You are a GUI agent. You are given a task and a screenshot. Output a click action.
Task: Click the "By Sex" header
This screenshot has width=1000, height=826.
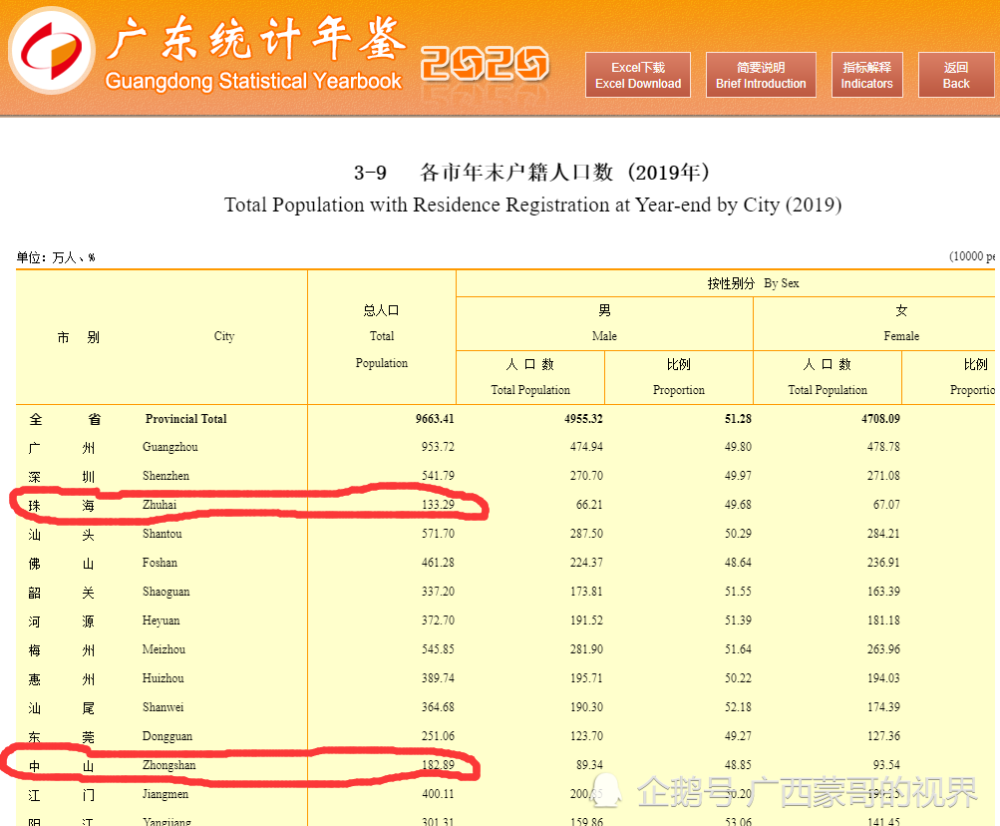coord(781,283)
